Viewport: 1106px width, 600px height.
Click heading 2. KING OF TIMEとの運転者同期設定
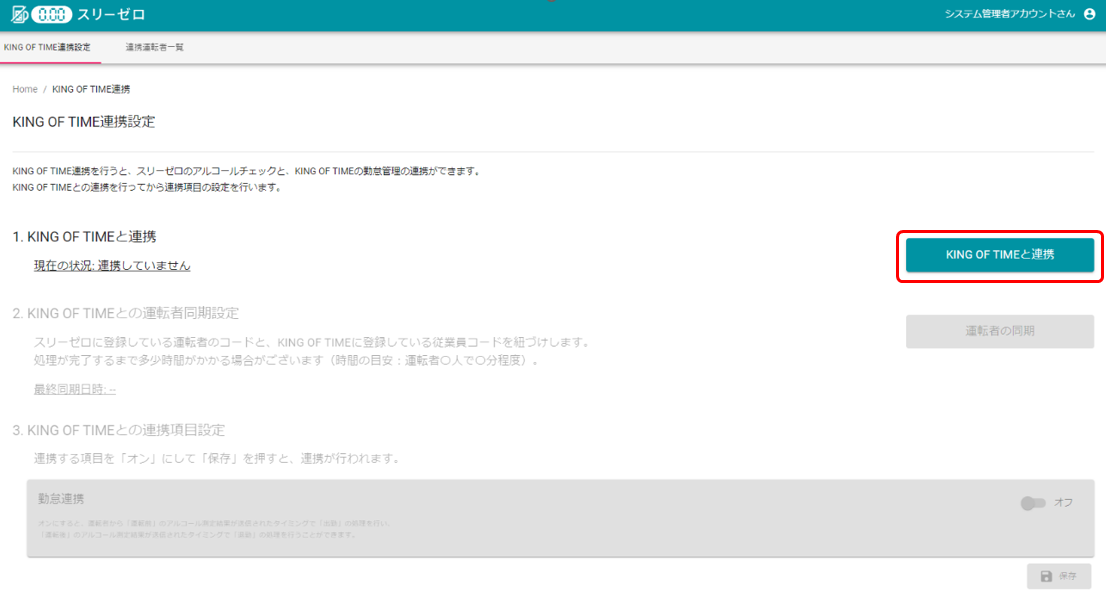pyautogui.click(x=126, y=312)
